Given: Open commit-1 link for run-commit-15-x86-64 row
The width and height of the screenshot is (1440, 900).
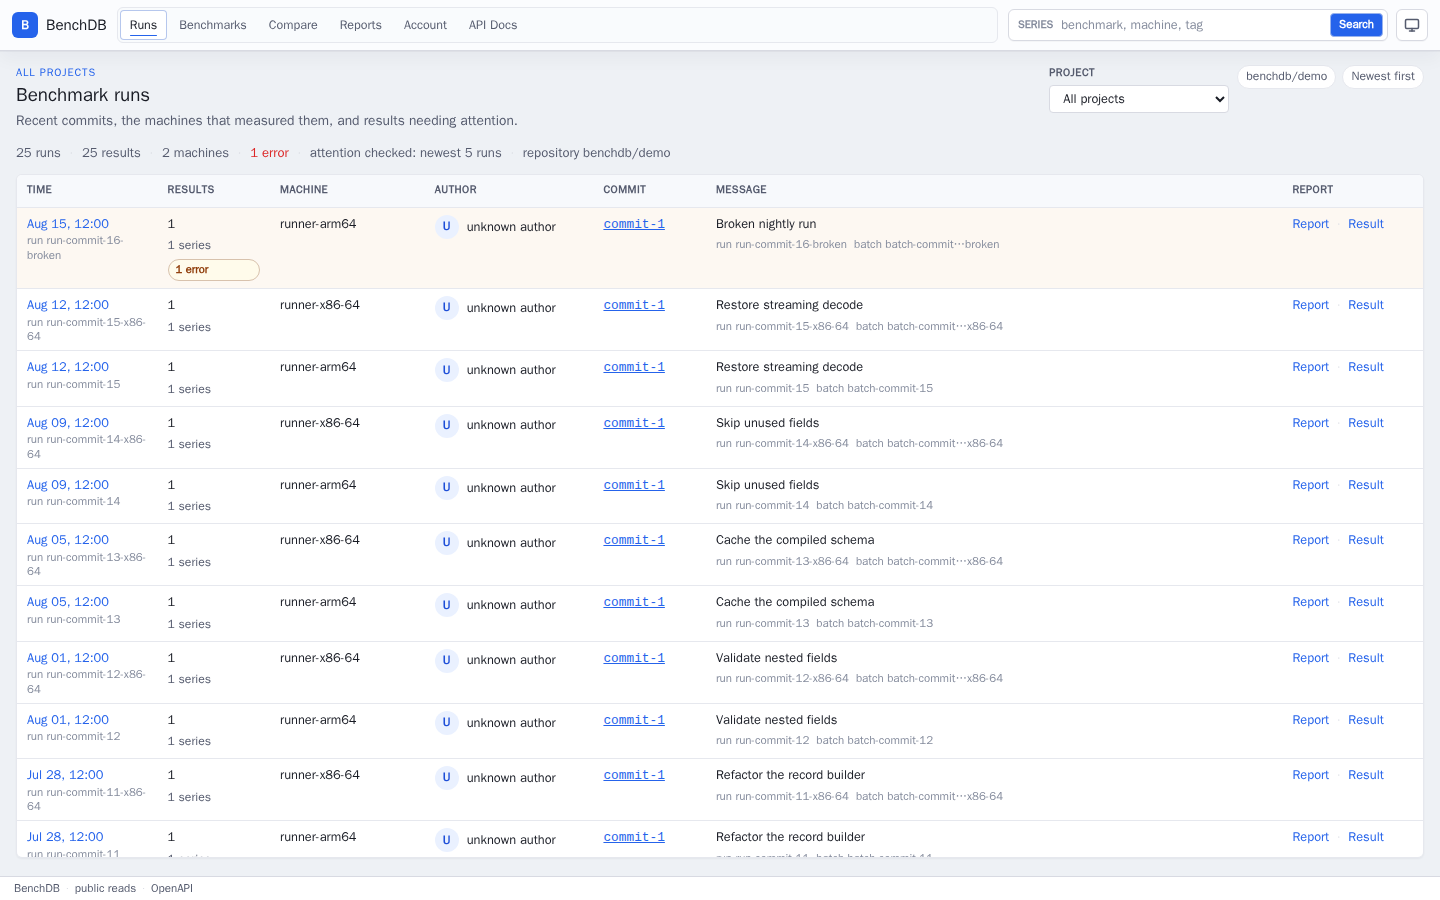Looking at the screenshot, I should pos(634,305).
